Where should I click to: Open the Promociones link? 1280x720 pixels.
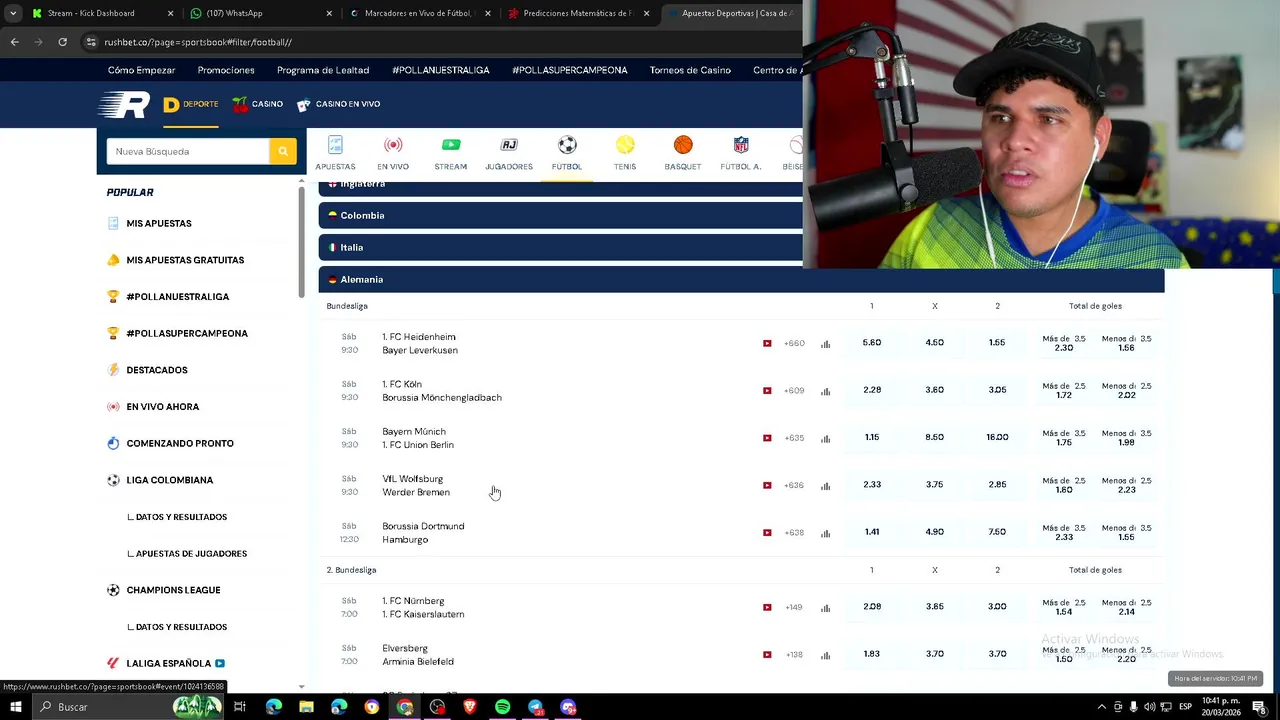[x=226, y=70]
